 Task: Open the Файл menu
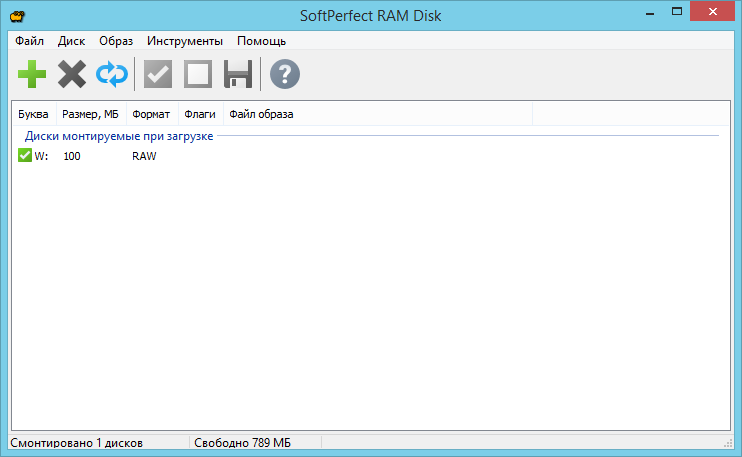tap(30, 41)
